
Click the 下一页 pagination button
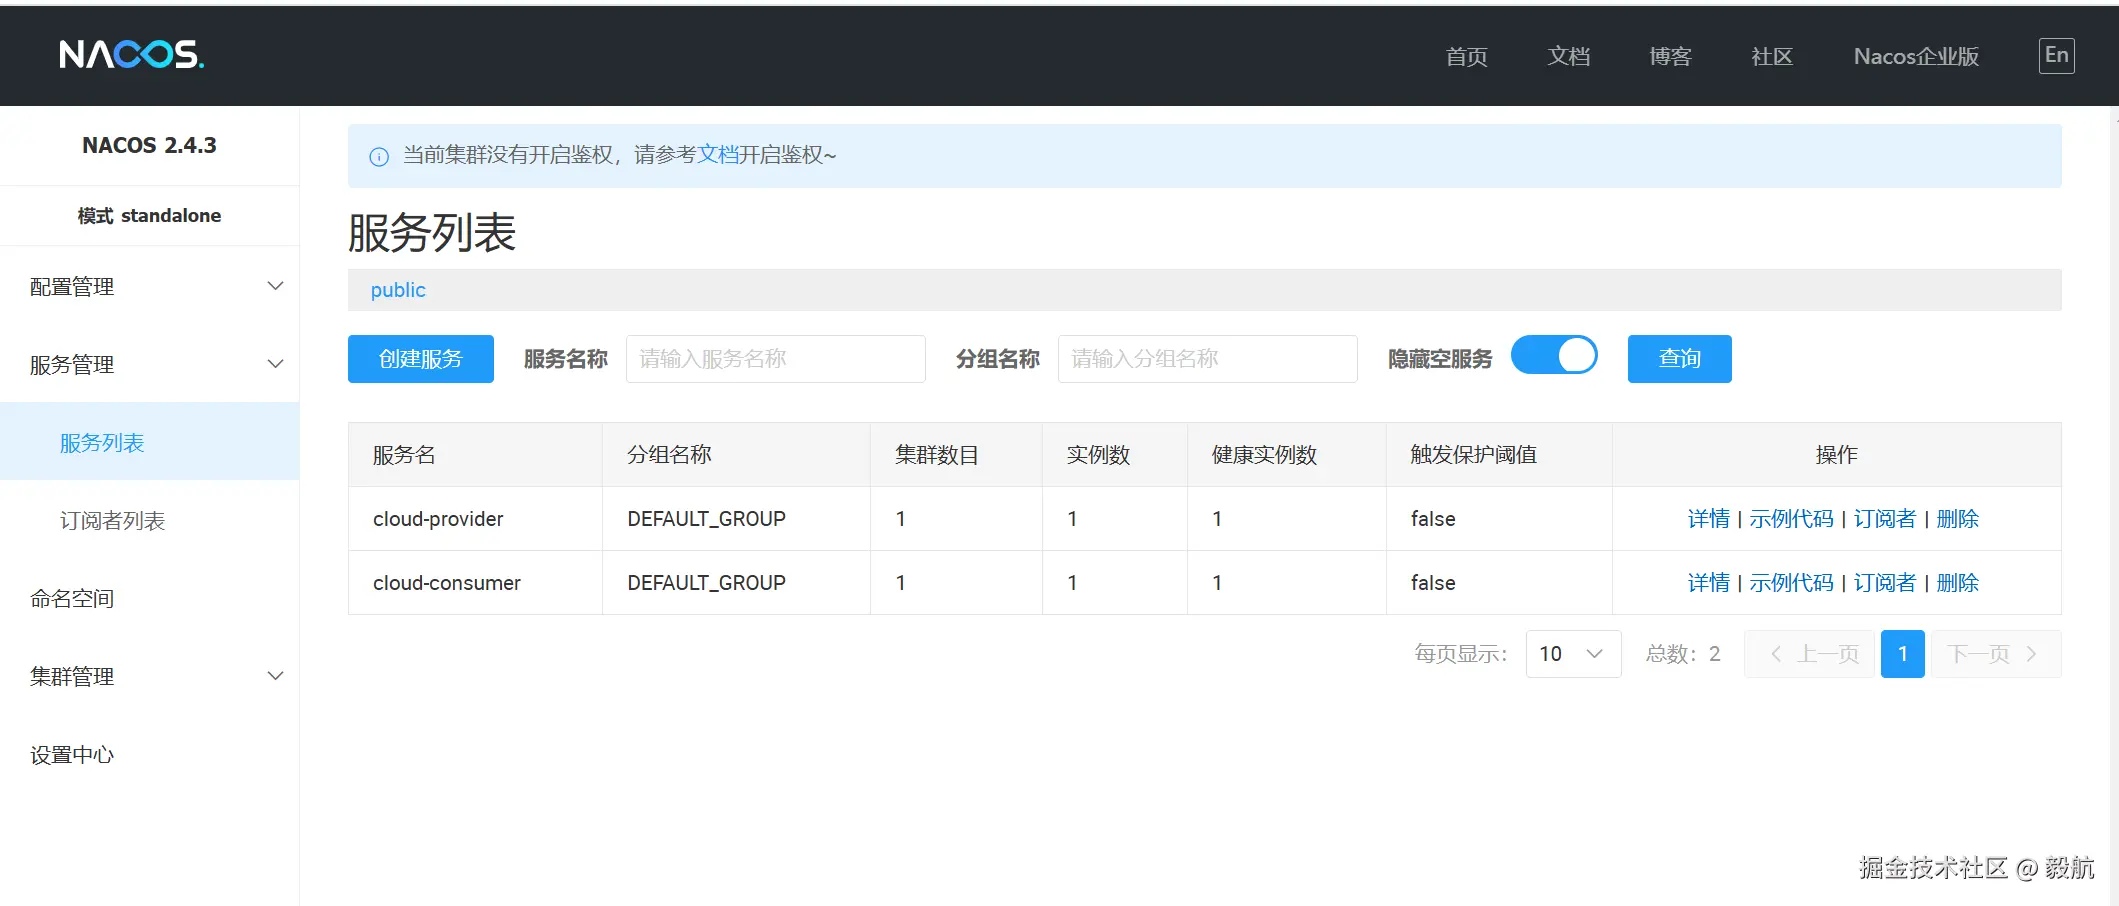tap(1996, 654)
